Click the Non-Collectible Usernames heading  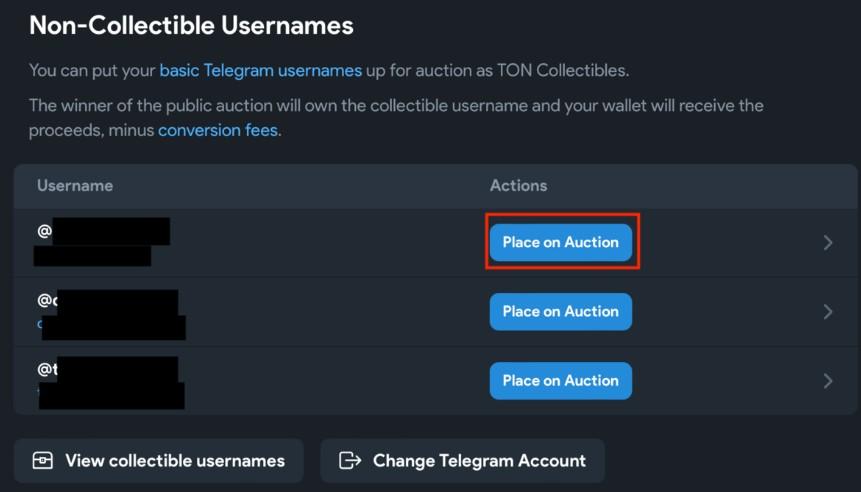point(192,26)
